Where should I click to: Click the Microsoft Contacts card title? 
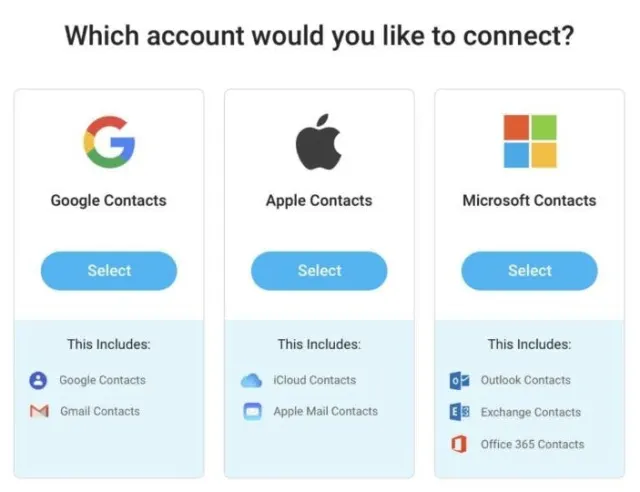pos(529,201)
